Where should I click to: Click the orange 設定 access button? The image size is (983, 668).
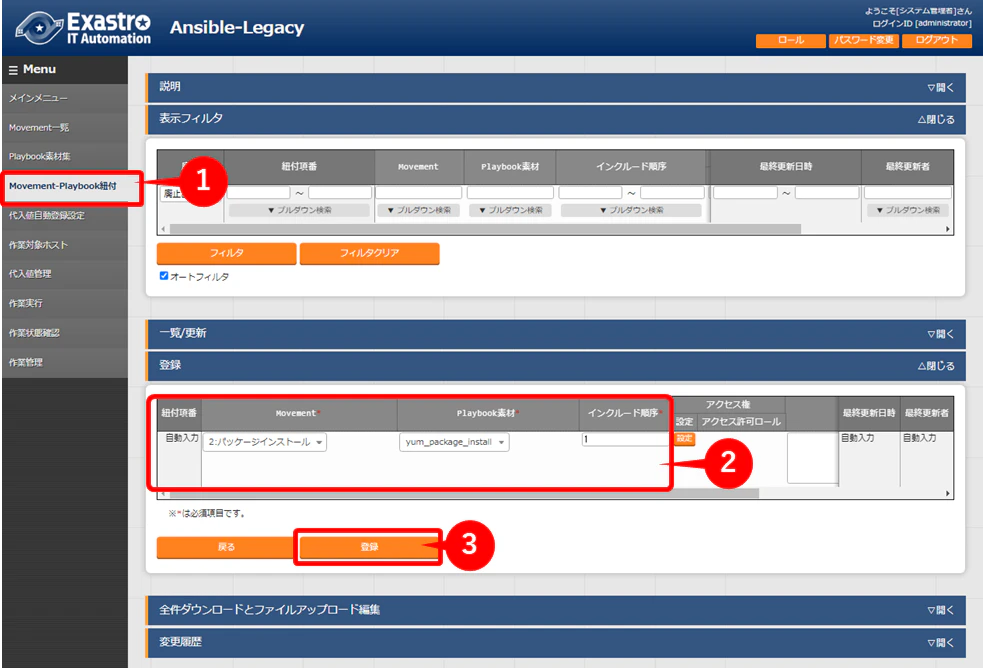pyautogui.click(x=685, y=439)
